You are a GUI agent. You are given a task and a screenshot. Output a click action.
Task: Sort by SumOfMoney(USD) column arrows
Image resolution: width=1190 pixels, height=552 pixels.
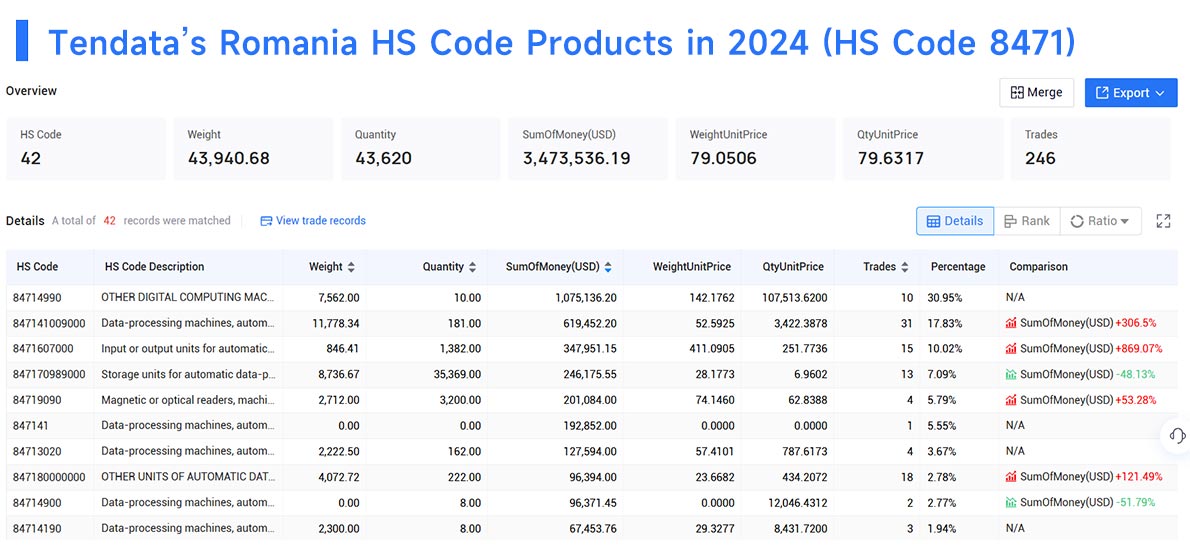point(608,267)
